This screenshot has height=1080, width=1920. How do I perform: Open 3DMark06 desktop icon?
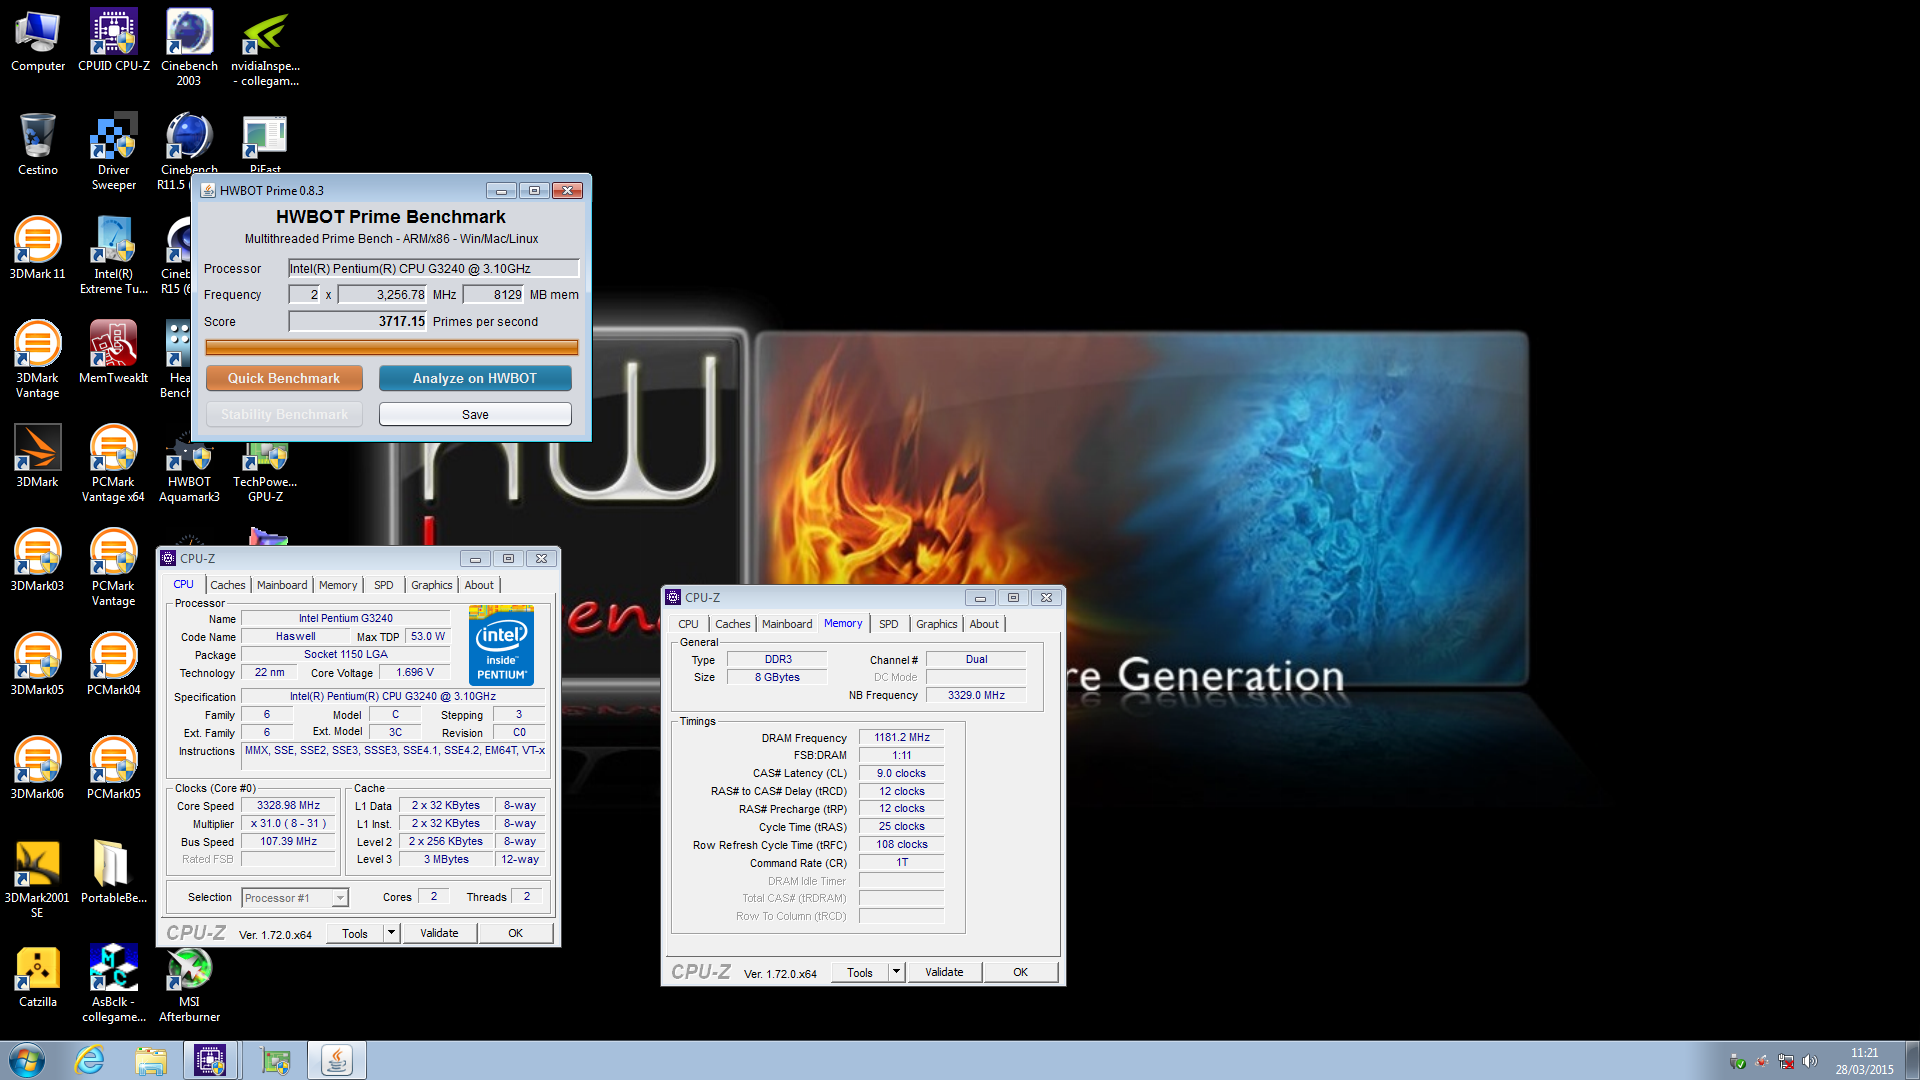click(38, 768)
